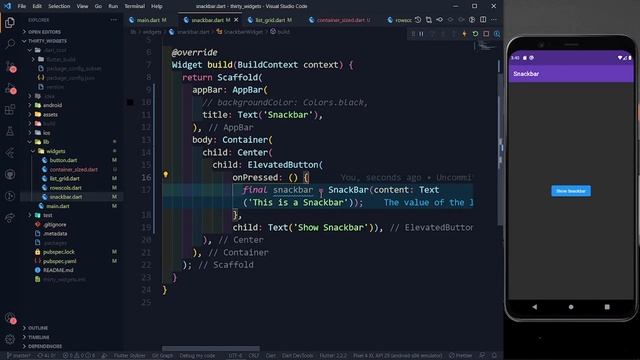Restart the debug session

coord(475,34)
